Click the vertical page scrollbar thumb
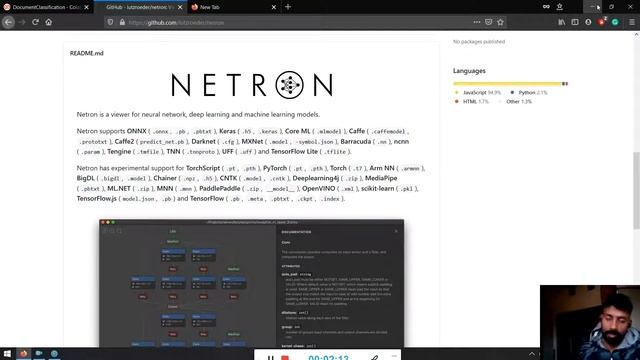This screenshot has height=360, width=640. point(636,191)
